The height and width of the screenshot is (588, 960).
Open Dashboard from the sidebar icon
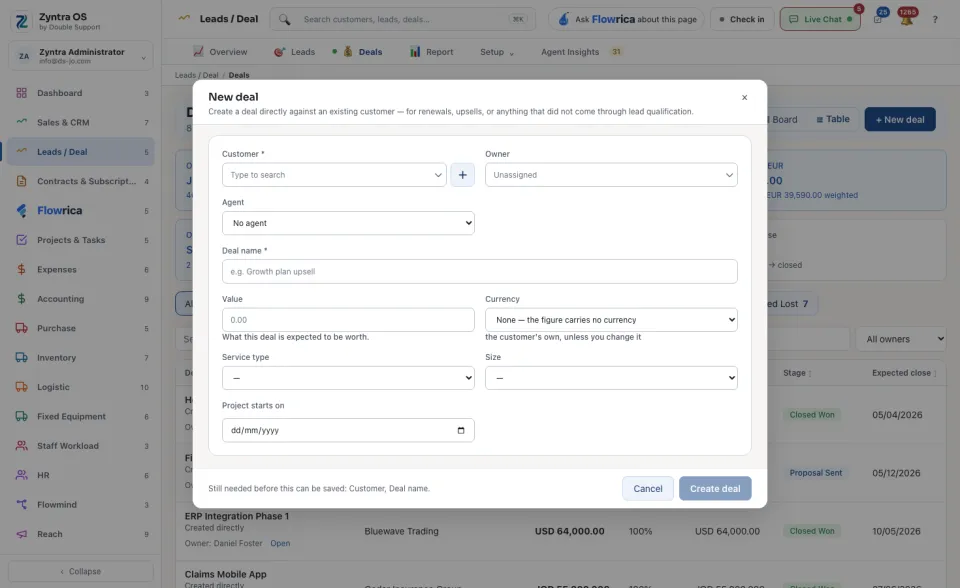(x=21, y=93)
